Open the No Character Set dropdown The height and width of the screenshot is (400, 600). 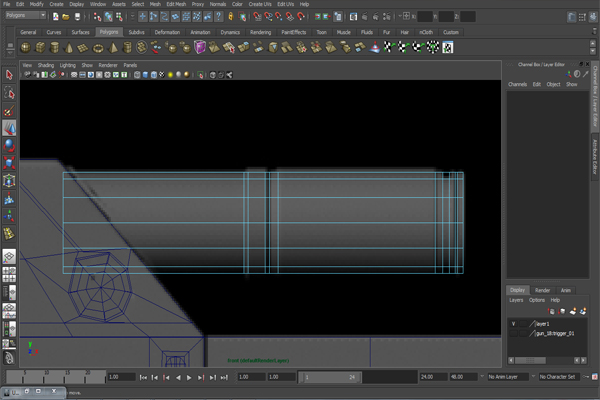[559, 377]
